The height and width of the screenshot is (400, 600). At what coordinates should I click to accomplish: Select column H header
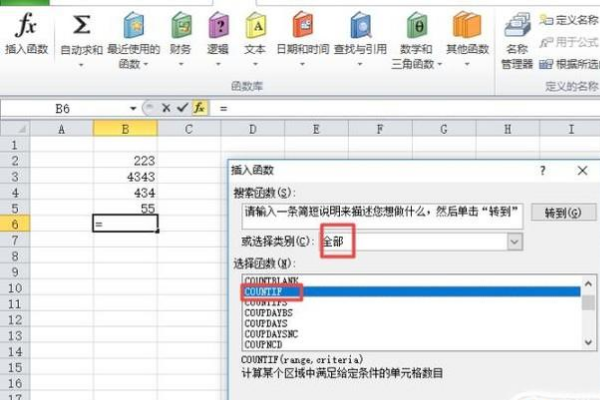point(507,129)
